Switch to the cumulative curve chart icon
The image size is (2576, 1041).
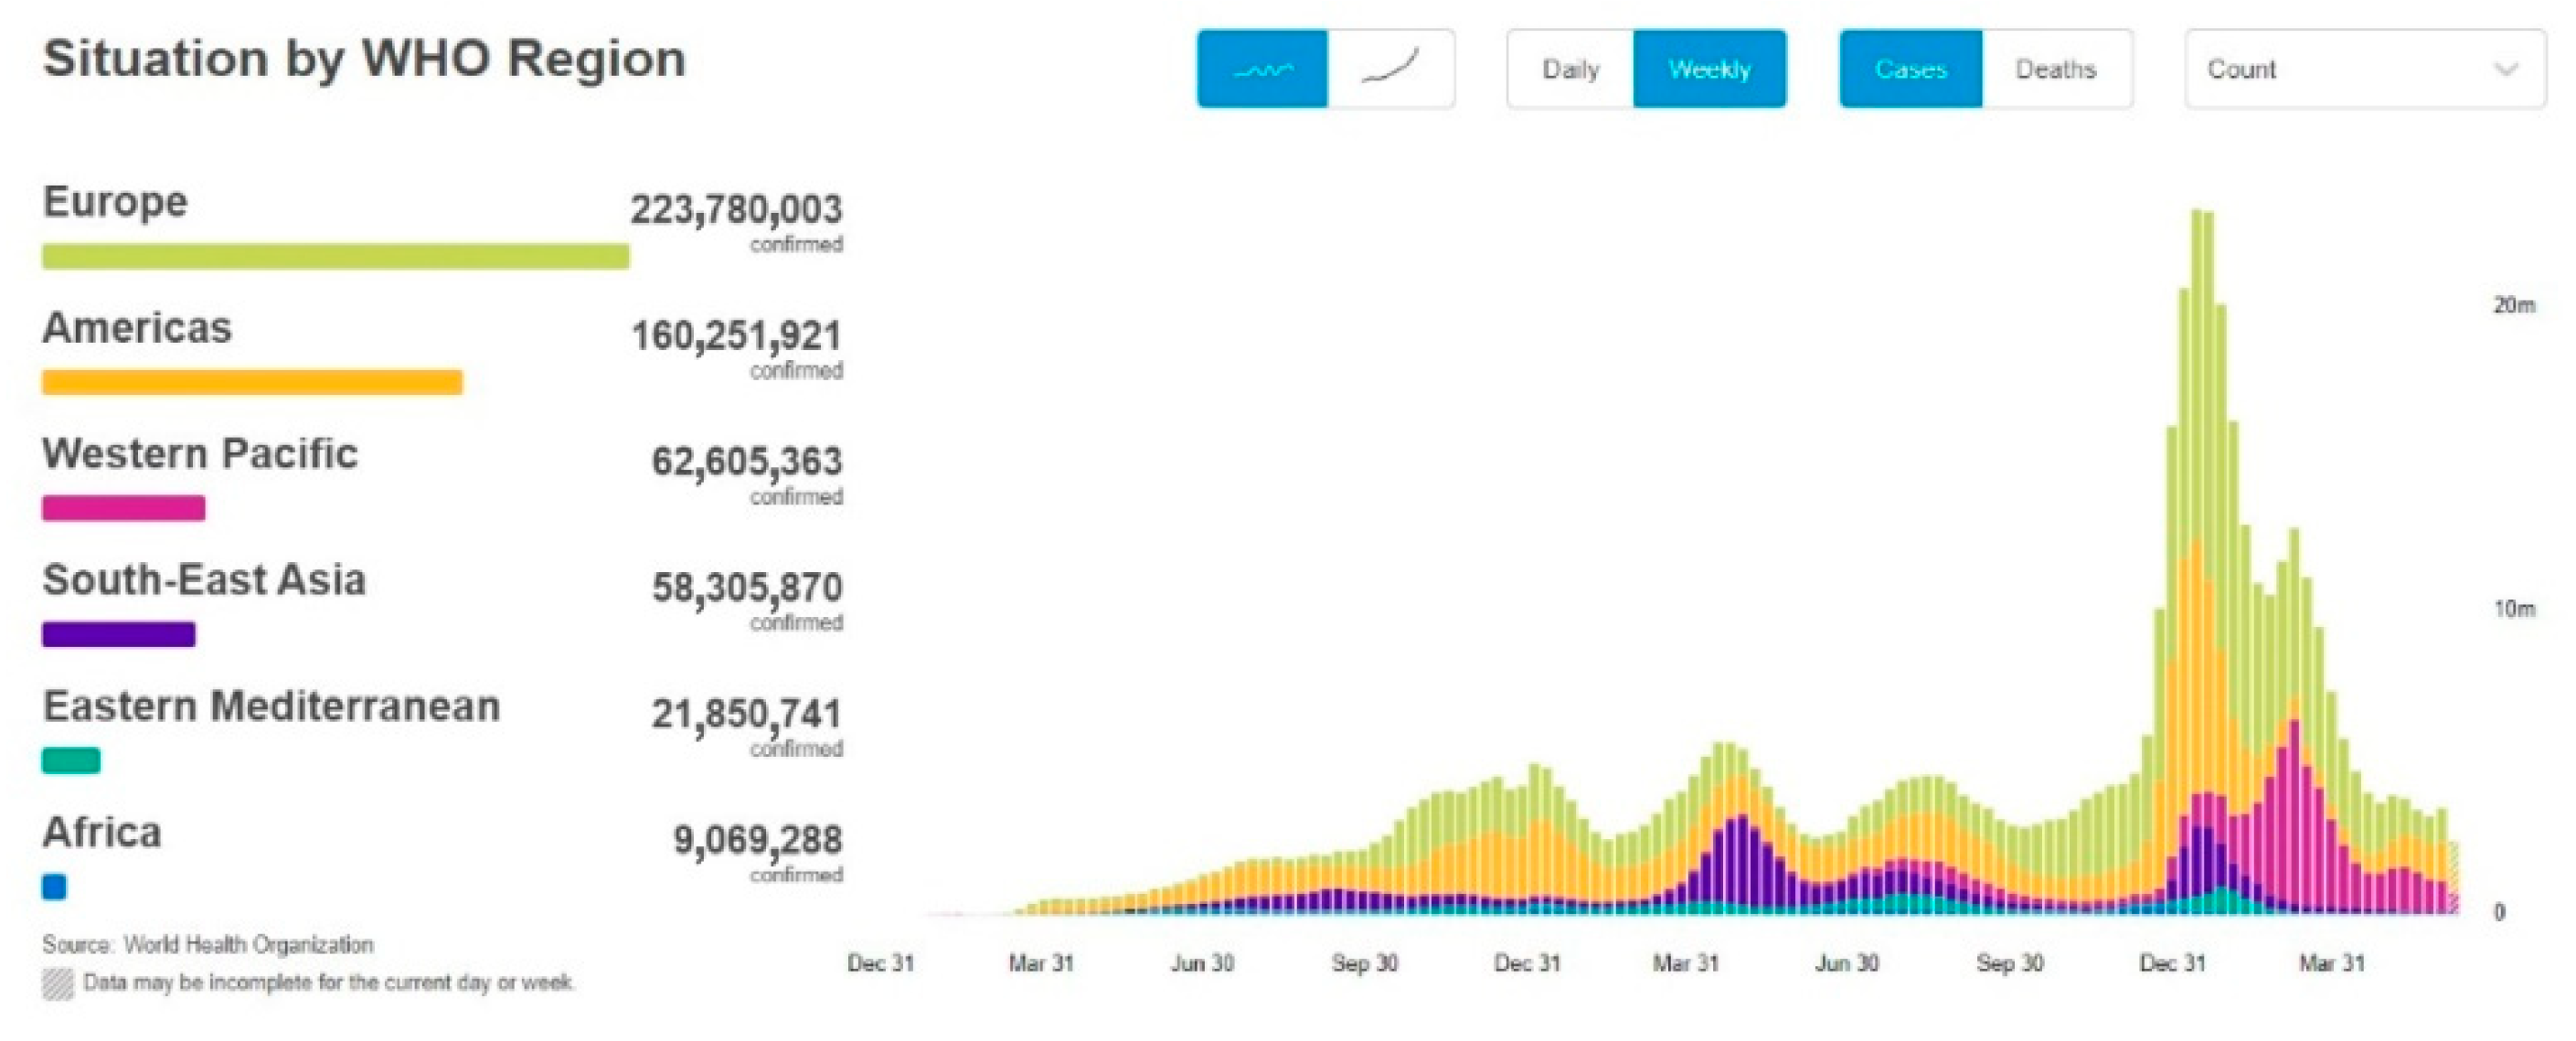tap(1390, 69)
